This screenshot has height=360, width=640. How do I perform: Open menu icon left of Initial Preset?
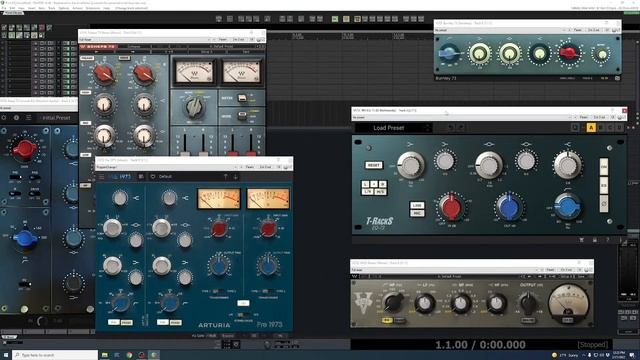point(29,118)
